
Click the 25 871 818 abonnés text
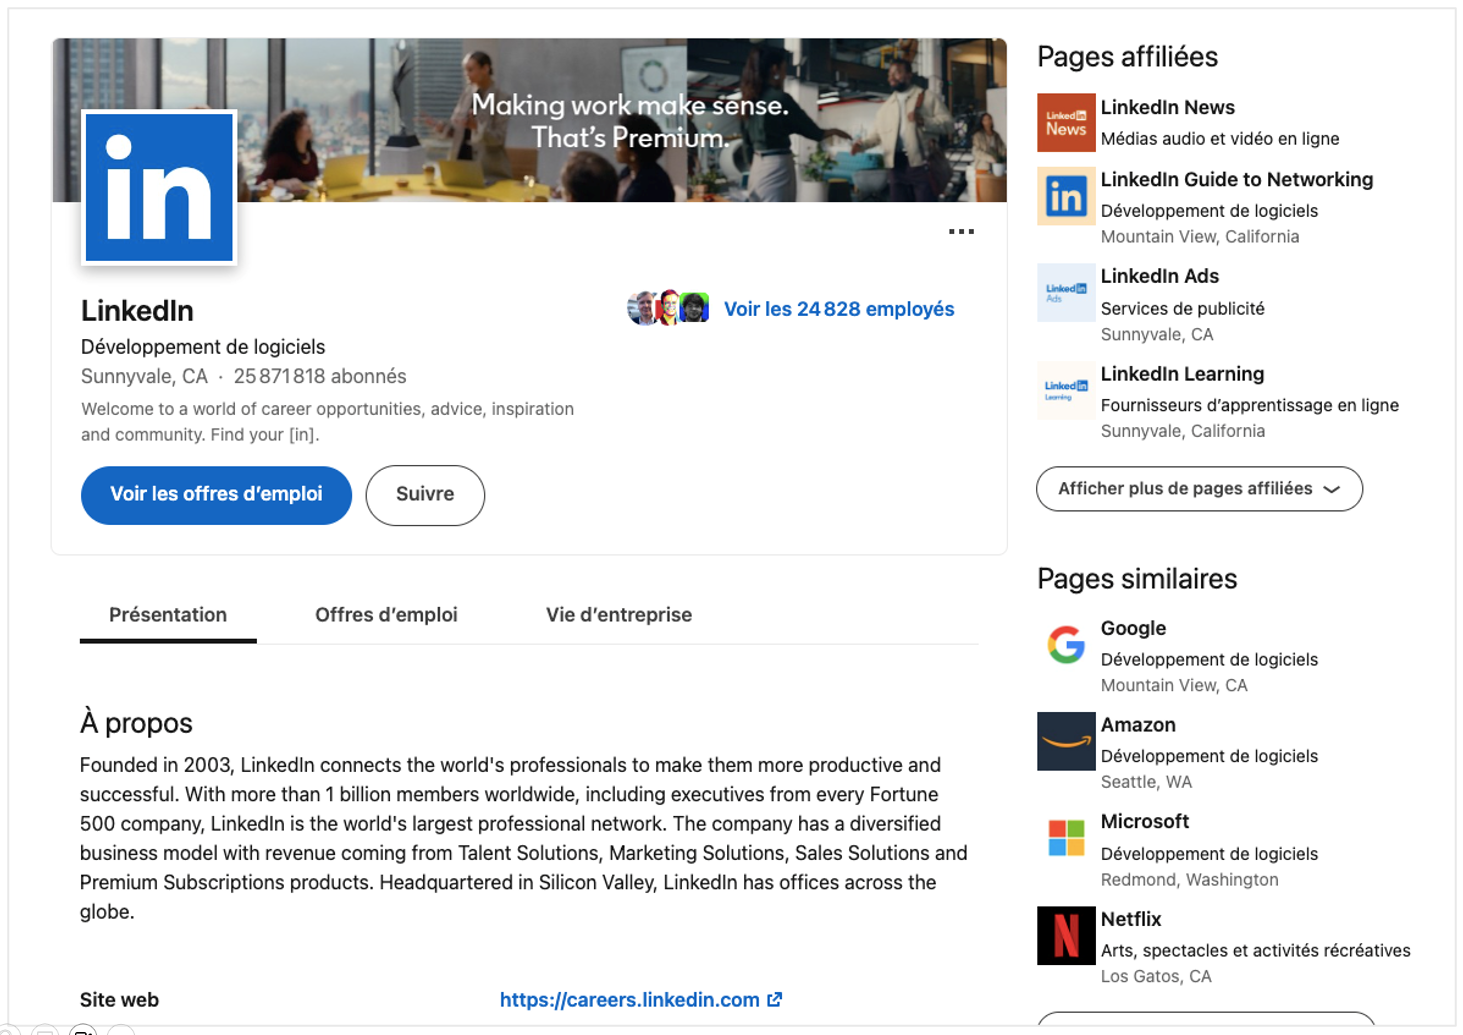point(320,376)
